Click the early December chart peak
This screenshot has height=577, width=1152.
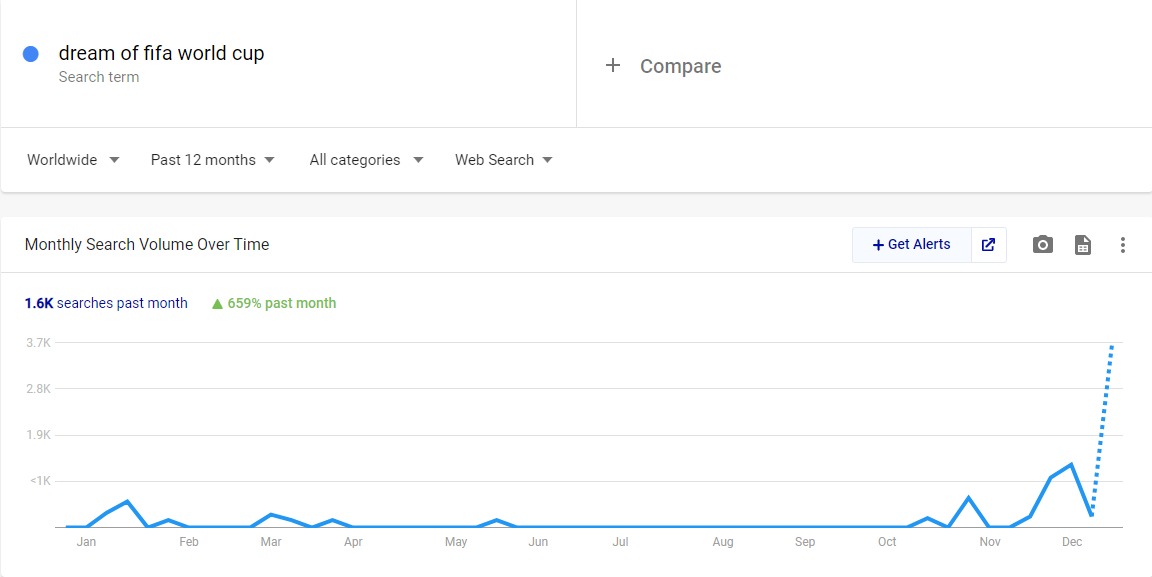pos(1071,465)
